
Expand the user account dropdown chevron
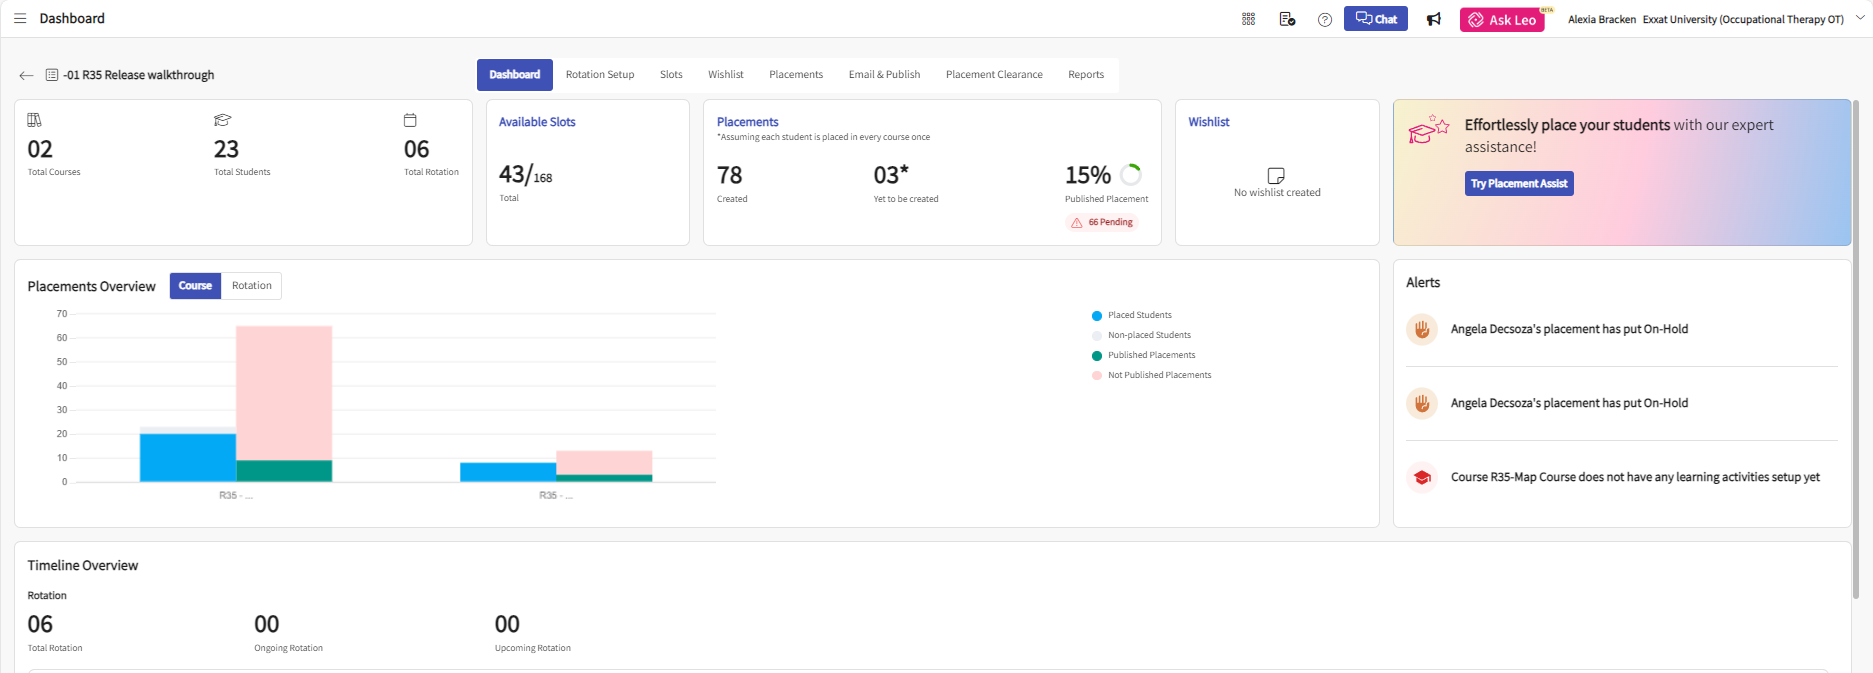click(x=1860, y=18)
